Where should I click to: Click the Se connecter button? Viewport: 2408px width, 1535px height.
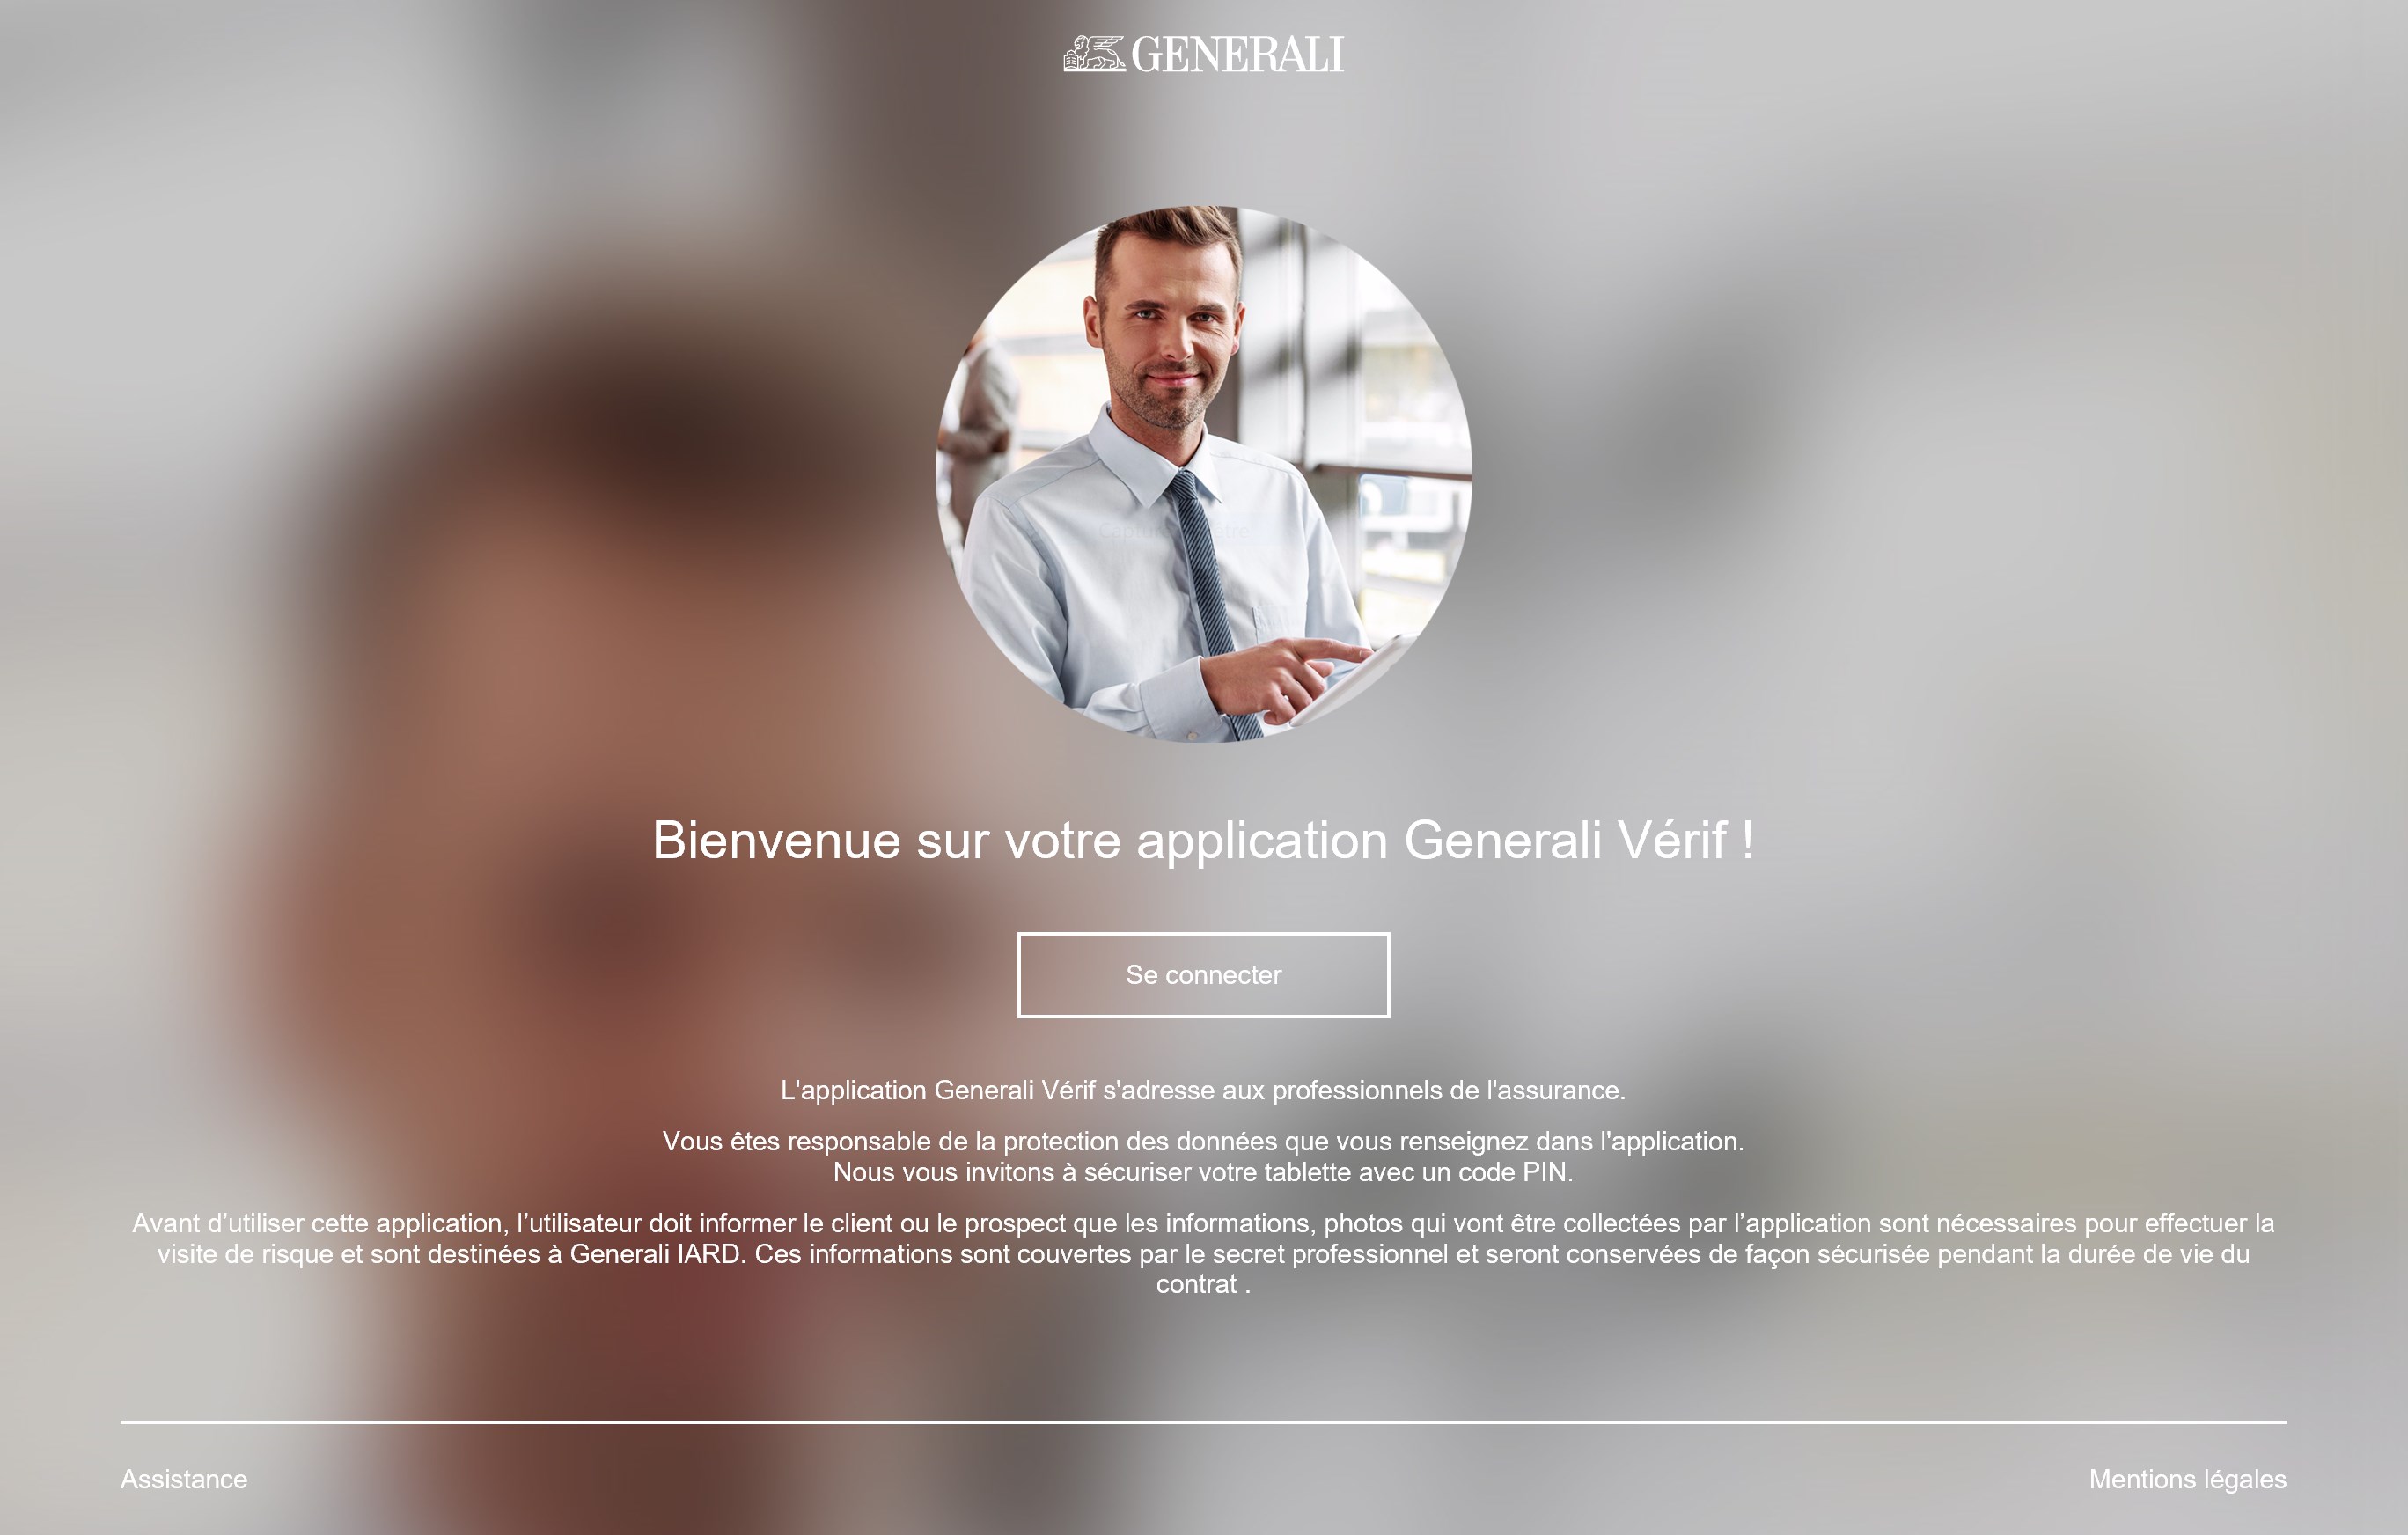click(1203, 975)
